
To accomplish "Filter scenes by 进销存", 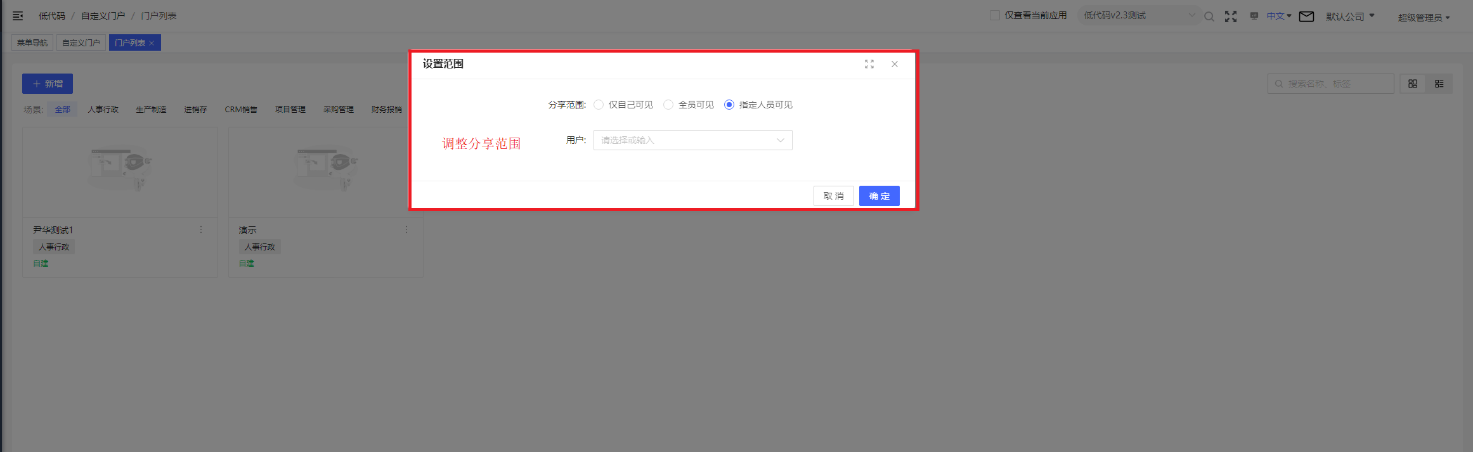I will point(195,110).
